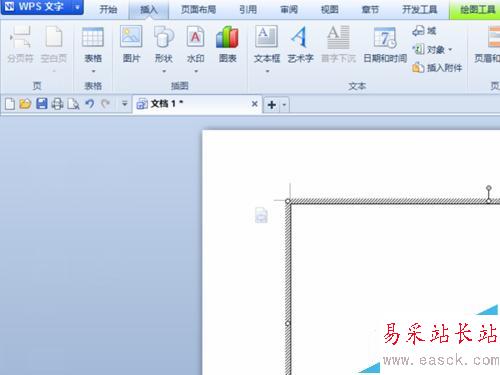
Task: Select the 开发工具 tab
Action: coord(419,9)
